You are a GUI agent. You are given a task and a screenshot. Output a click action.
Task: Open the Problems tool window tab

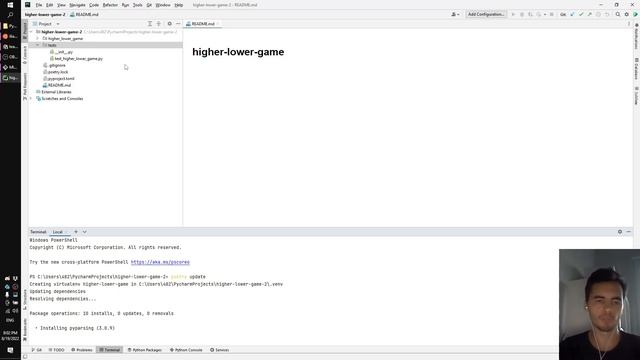tap(82, 350)
